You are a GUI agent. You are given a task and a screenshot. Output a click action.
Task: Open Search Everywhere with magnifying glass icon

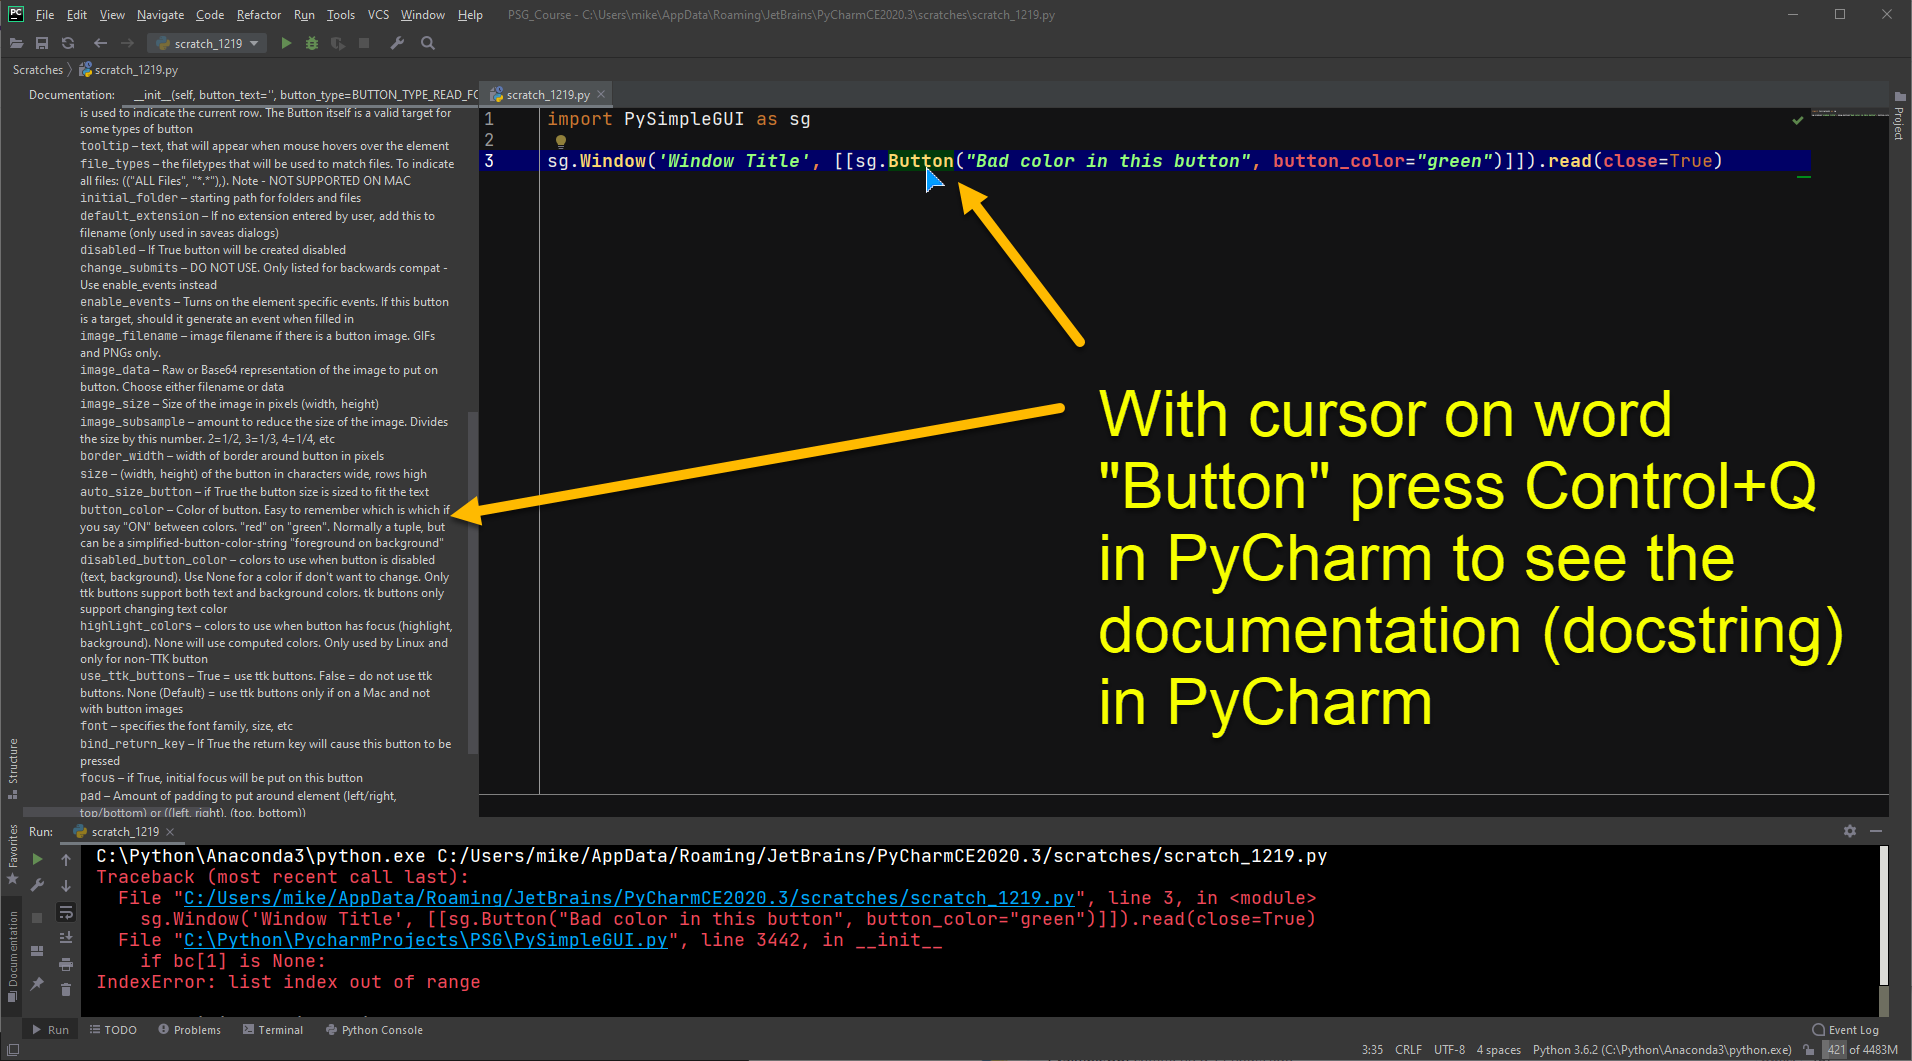427,43
